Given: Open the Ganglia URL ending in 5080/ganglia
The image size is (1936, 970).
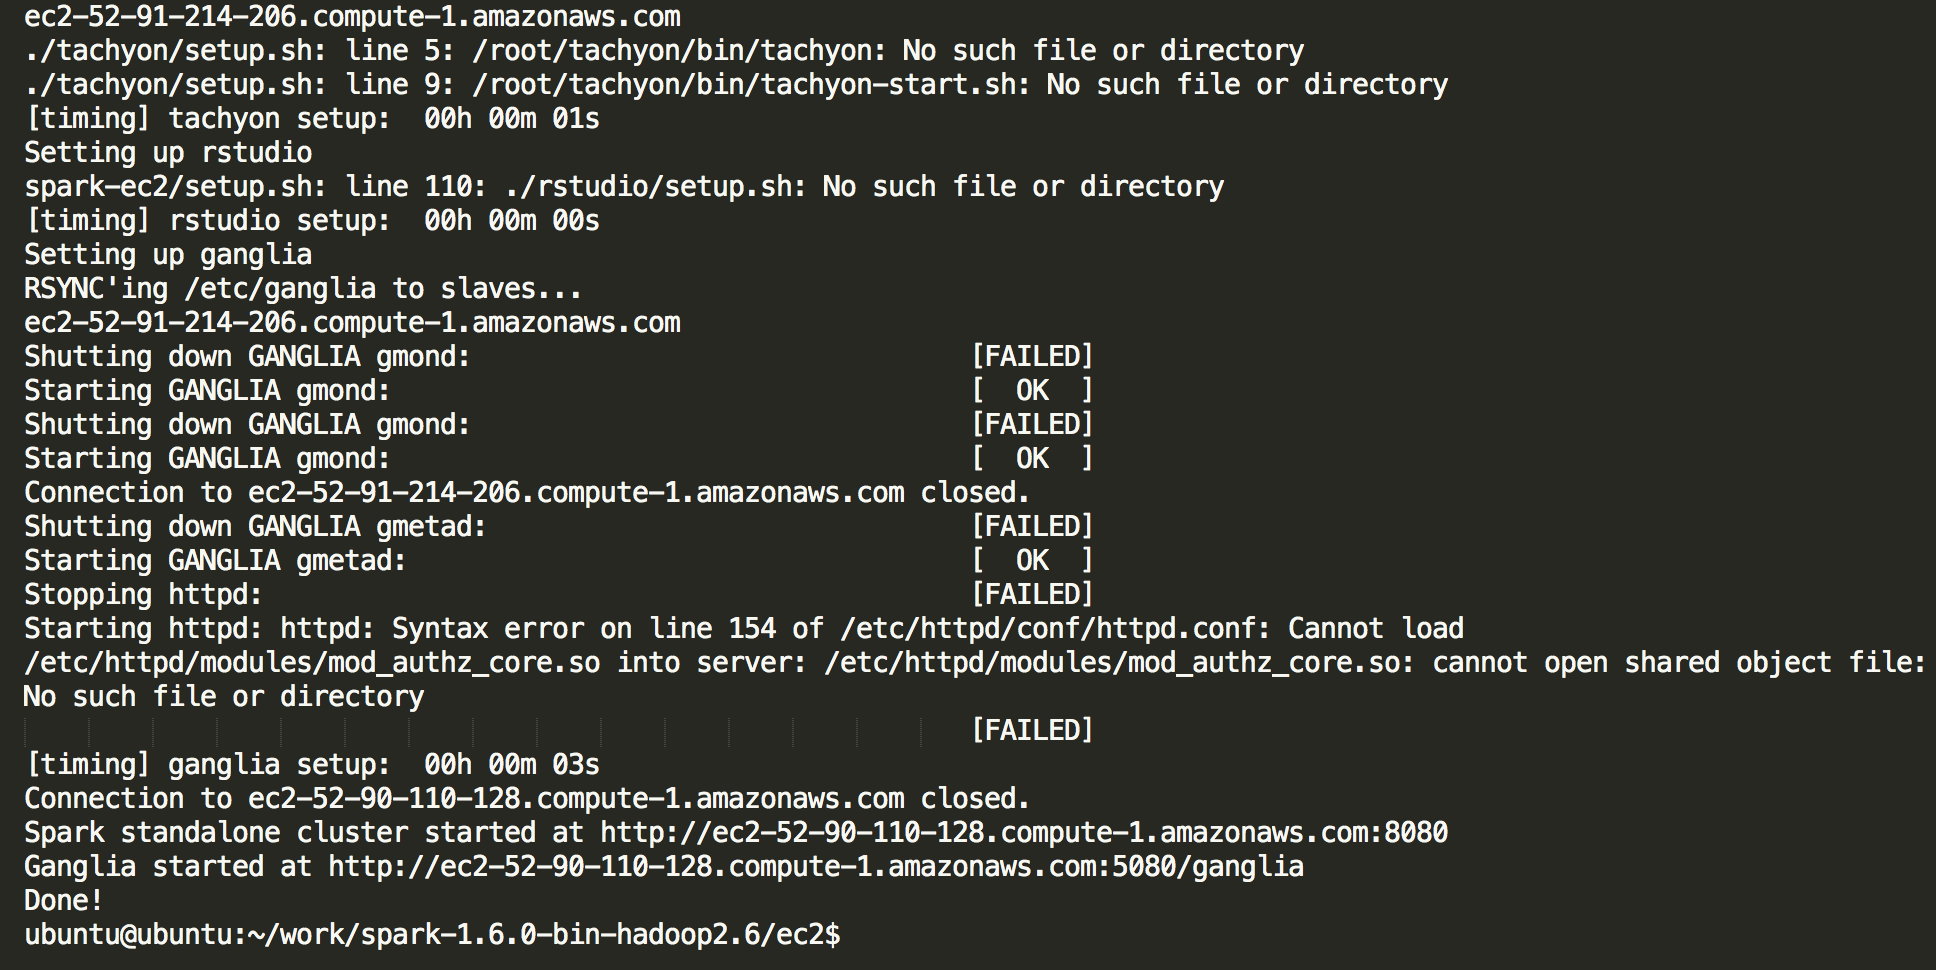Looking at the screenshot, I should (x=816, y=867).
